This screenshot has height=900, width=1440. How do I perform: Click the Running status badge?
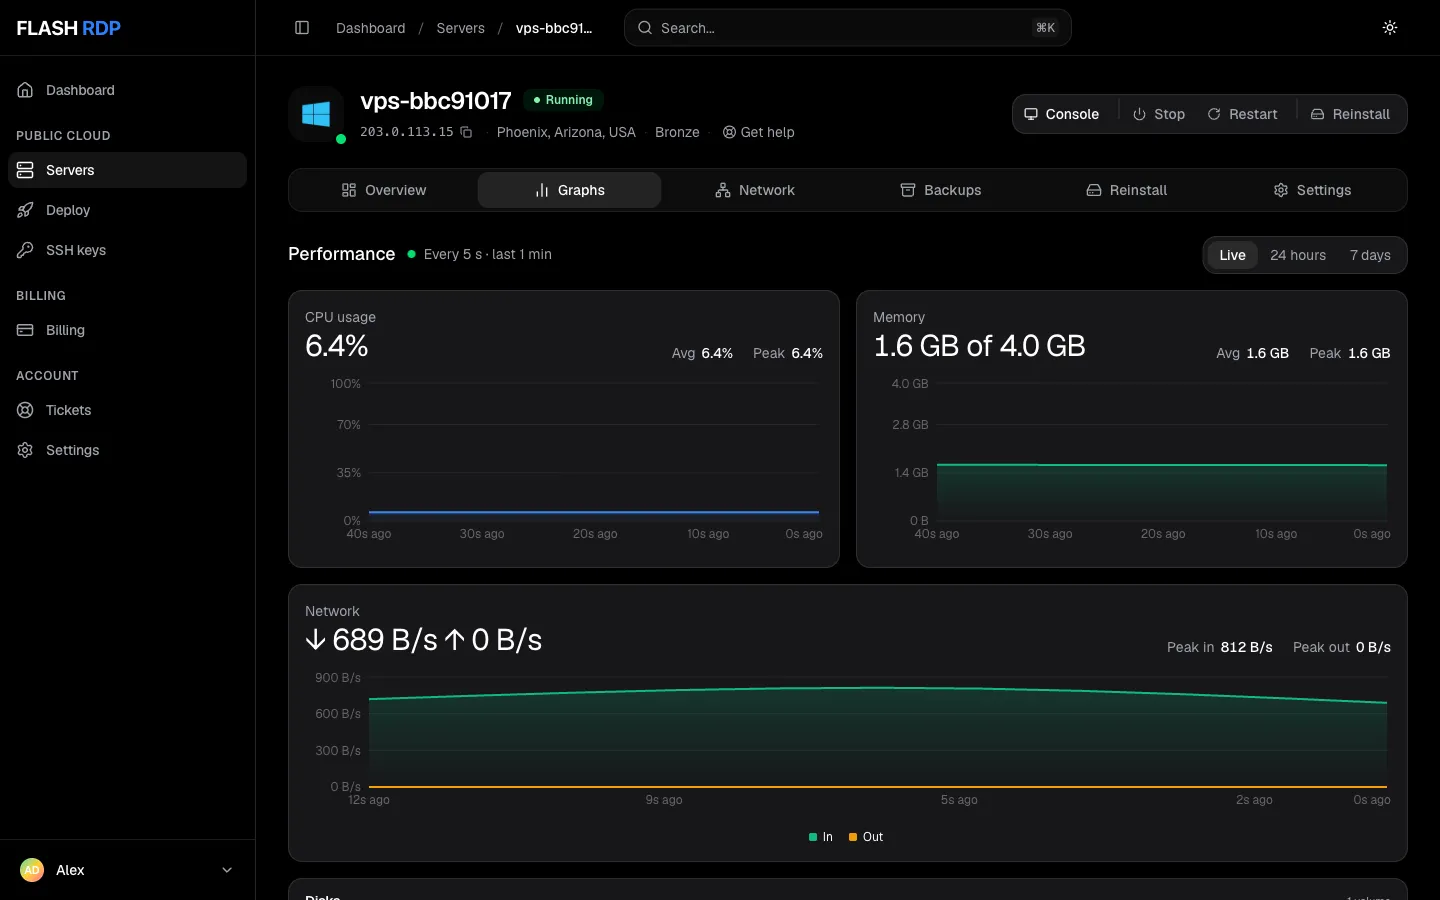coord(563,100)
